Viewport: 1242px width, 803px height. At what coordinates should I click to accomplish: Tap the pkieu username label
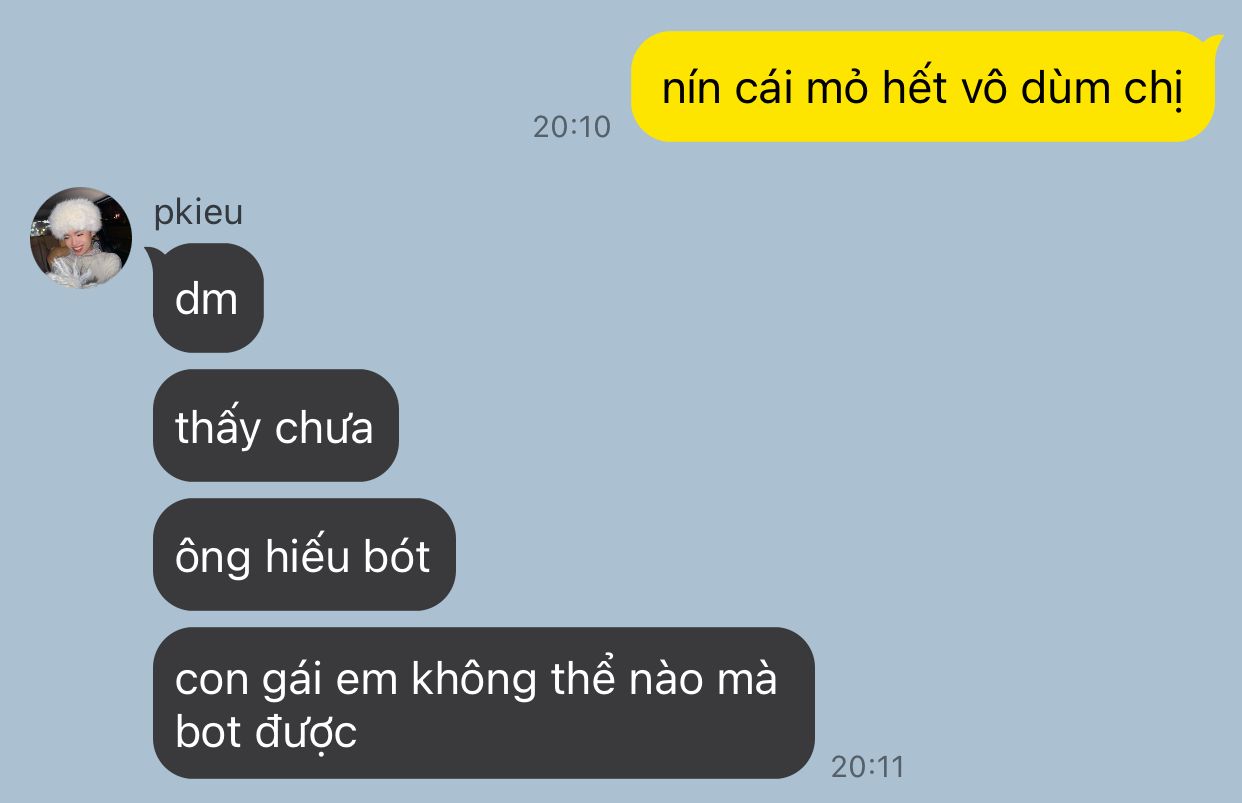click(198, 213)
